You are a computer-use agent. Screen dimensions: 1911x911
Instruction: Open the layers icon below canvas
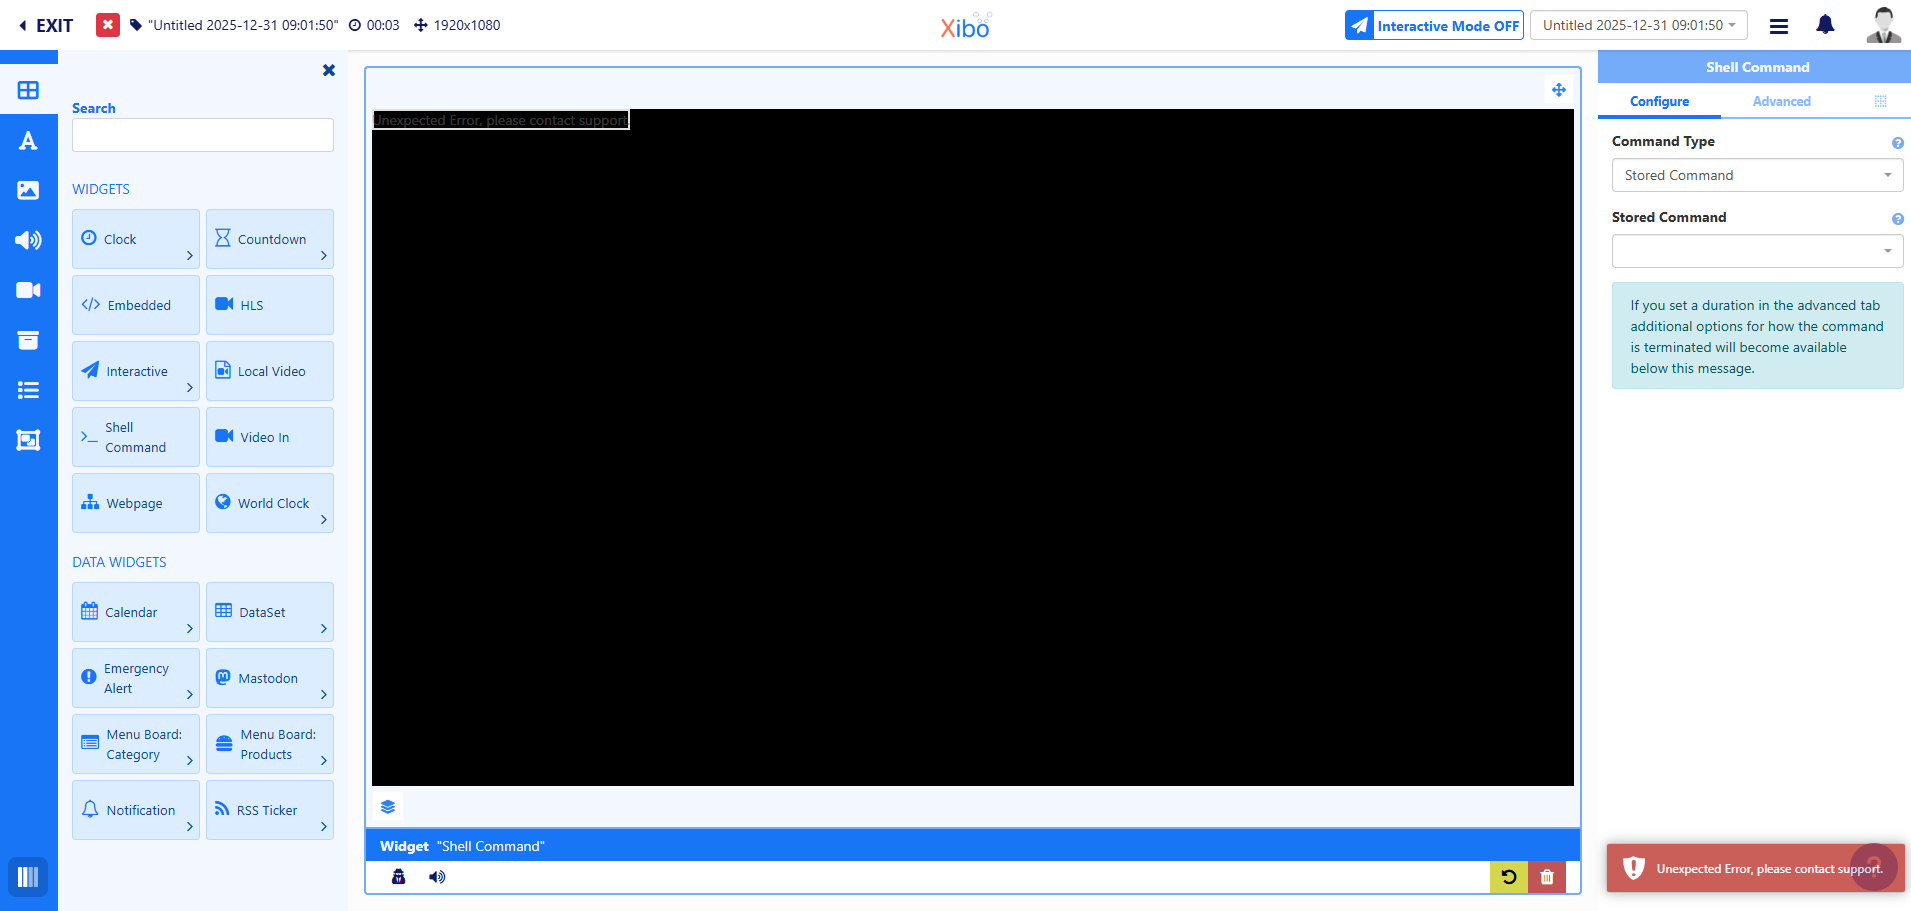click(x=388, y=807)
